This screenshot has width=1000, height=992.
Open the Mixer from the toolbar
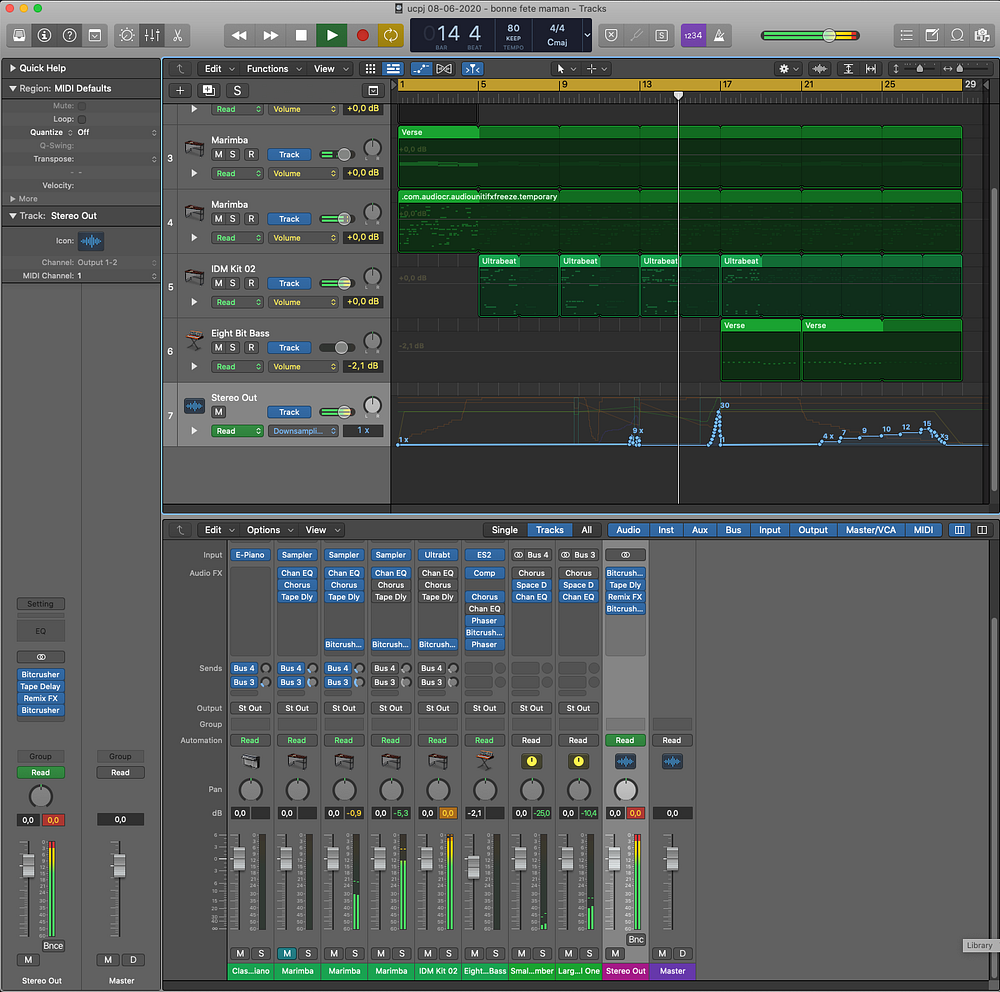coord(152,35)
